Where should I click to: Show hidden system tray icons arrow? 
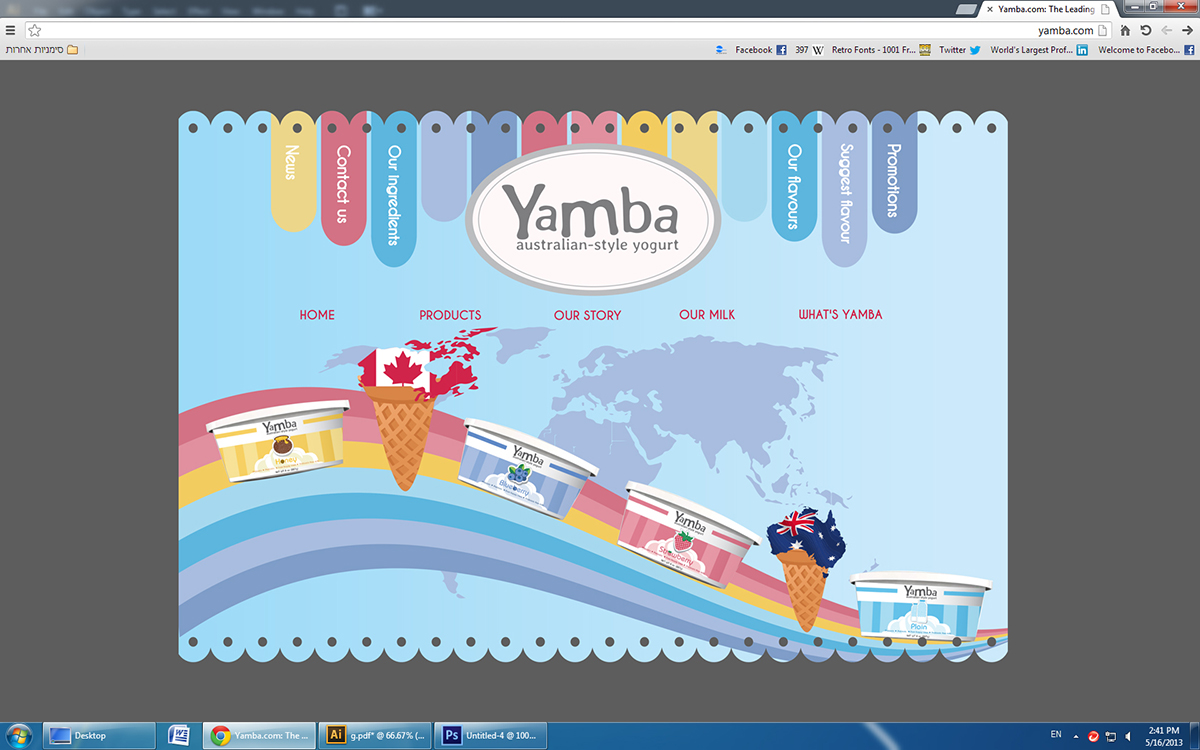click(x=1078, y=736)
